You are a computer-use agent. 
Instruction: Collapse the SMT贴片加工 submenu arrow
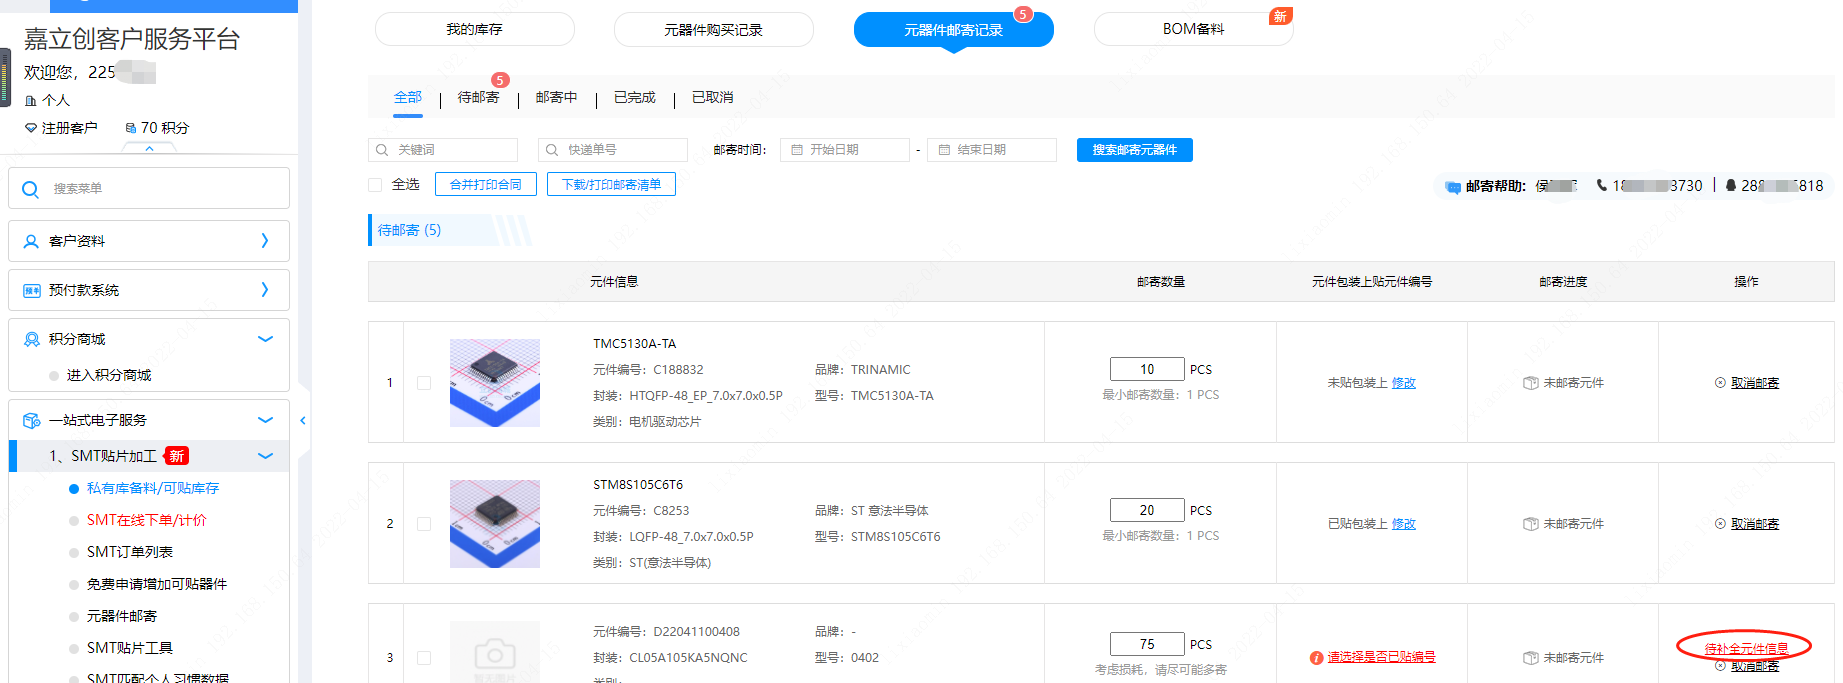265,456
